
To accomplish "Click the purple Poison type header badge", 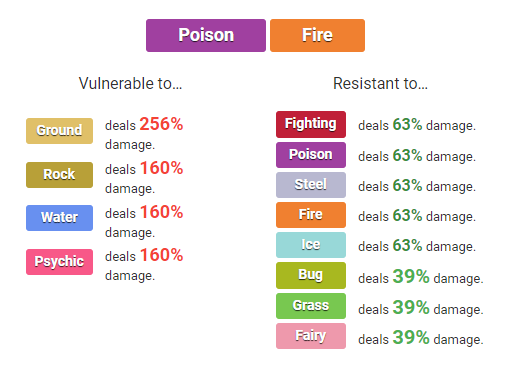I will pyautogui.click(x=206, y=35).
